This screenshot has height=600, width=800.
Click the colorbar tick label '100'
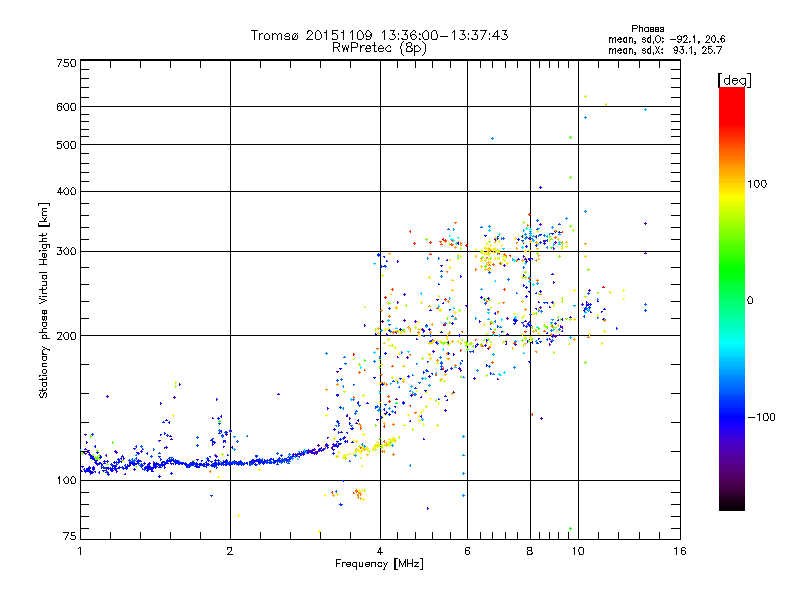click(757, 184)
